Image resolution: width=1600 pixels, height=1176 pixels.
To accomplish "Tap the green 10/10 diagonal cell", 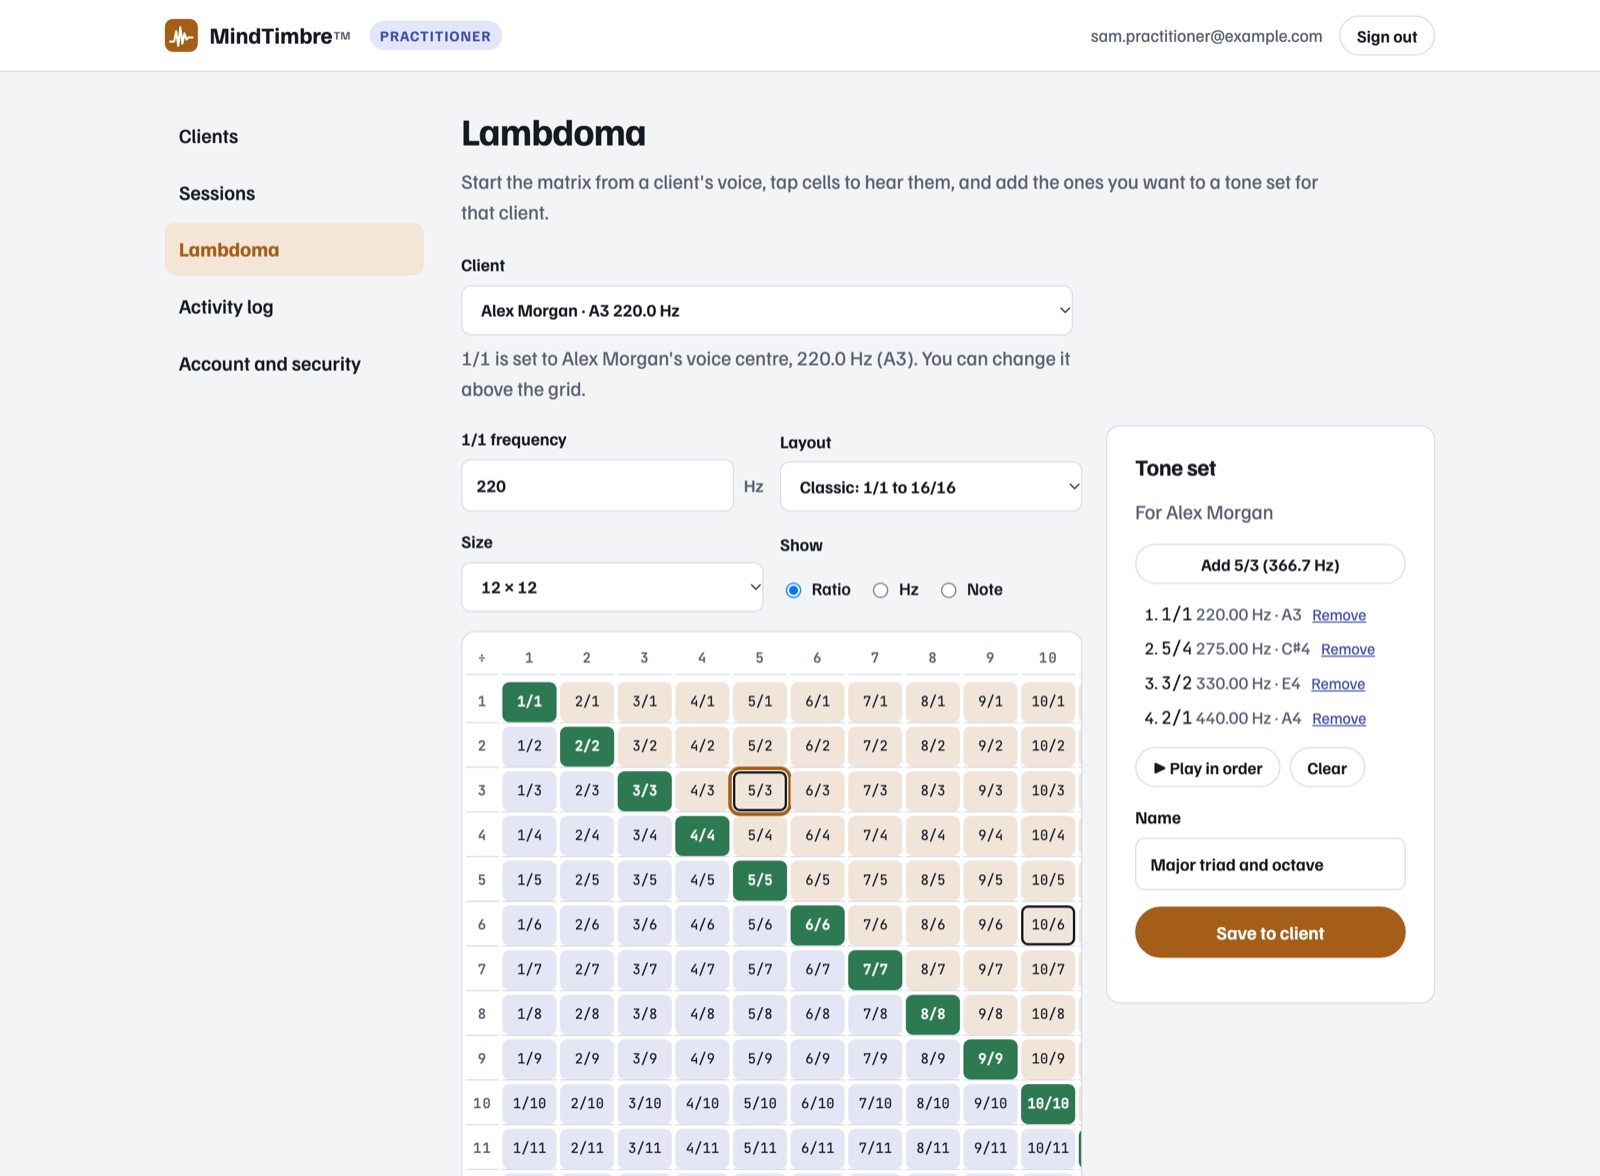I will [1048, 1103].
